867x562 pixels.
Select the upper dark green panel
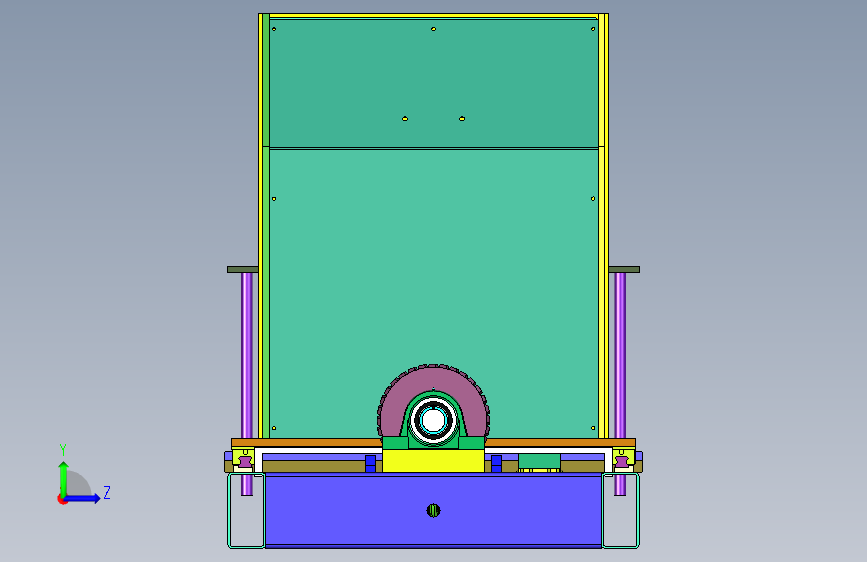tap(434, 83)
